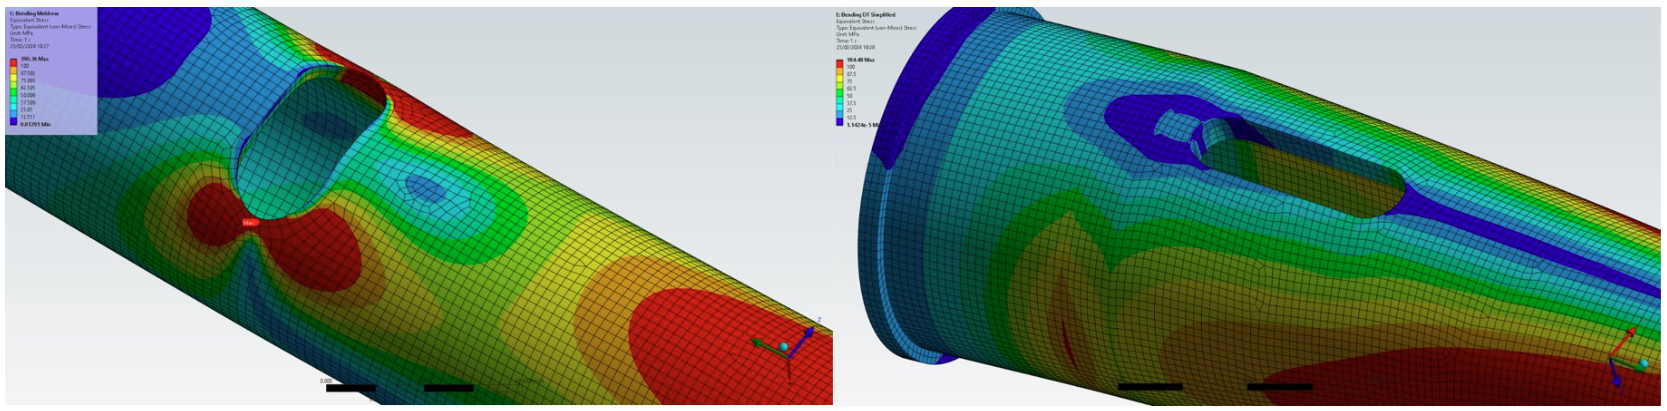Click dark blue Min swatch in left legend
Image resolution: width=1667 pixels, height=411 pixels.
point(13,121)
